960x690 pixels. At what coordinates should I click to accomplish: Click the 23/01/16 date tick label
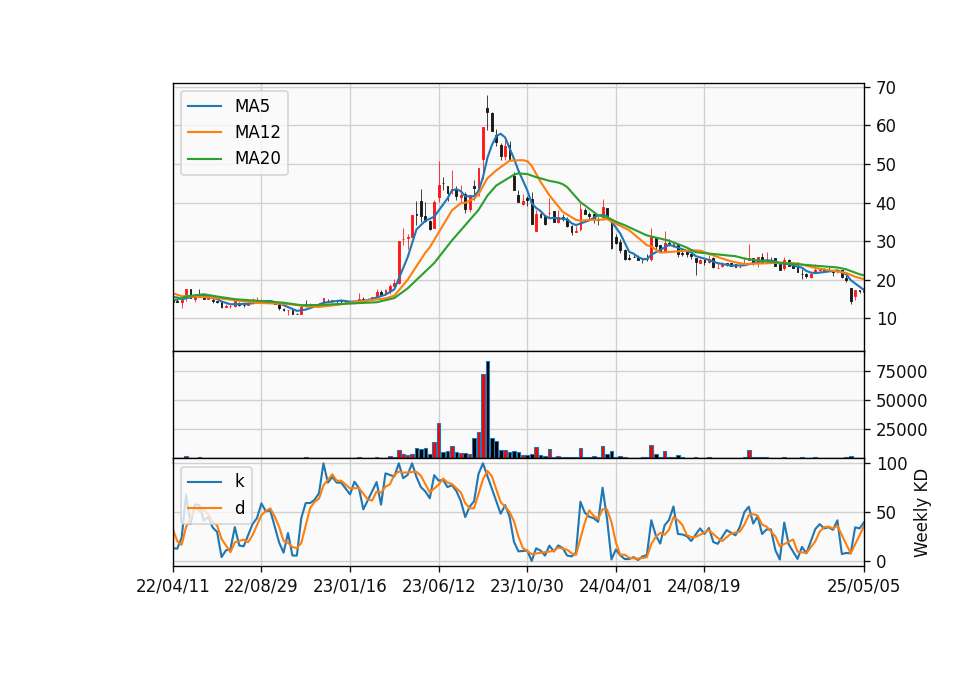pyautogui.click(x=350, y=586)
